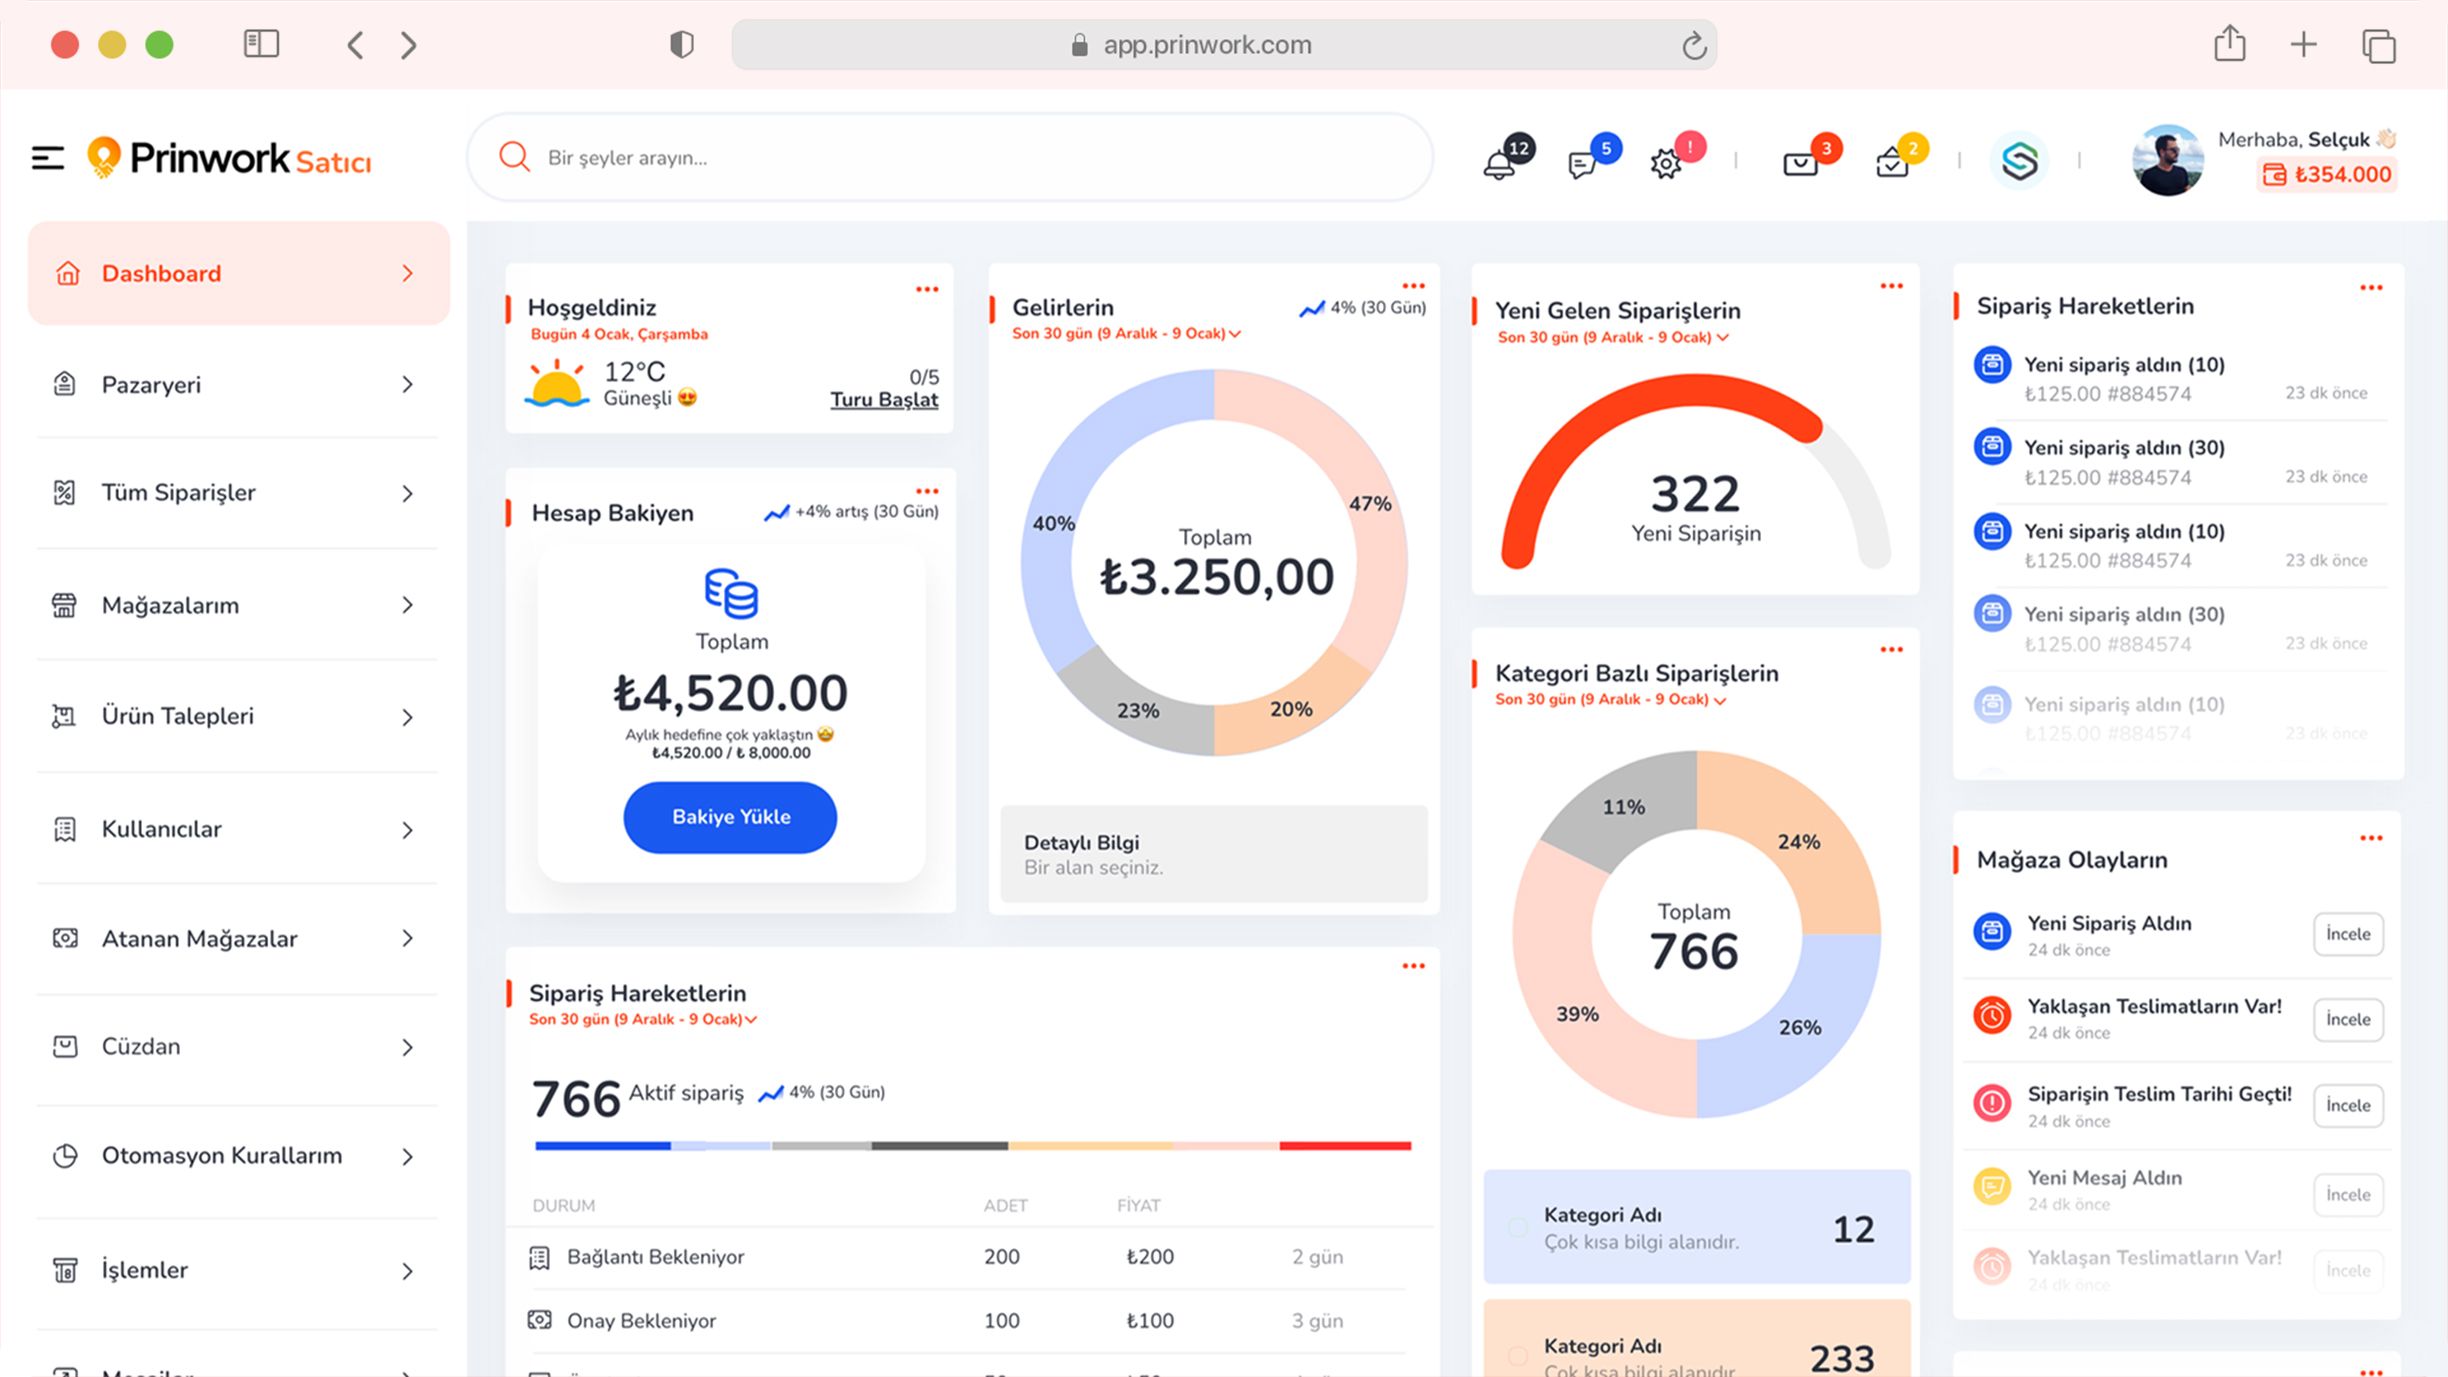Viewport: 2448px width, 1377px height.
Task: Open Kullanıcılar sidebar item
Action: click(239, 829)
